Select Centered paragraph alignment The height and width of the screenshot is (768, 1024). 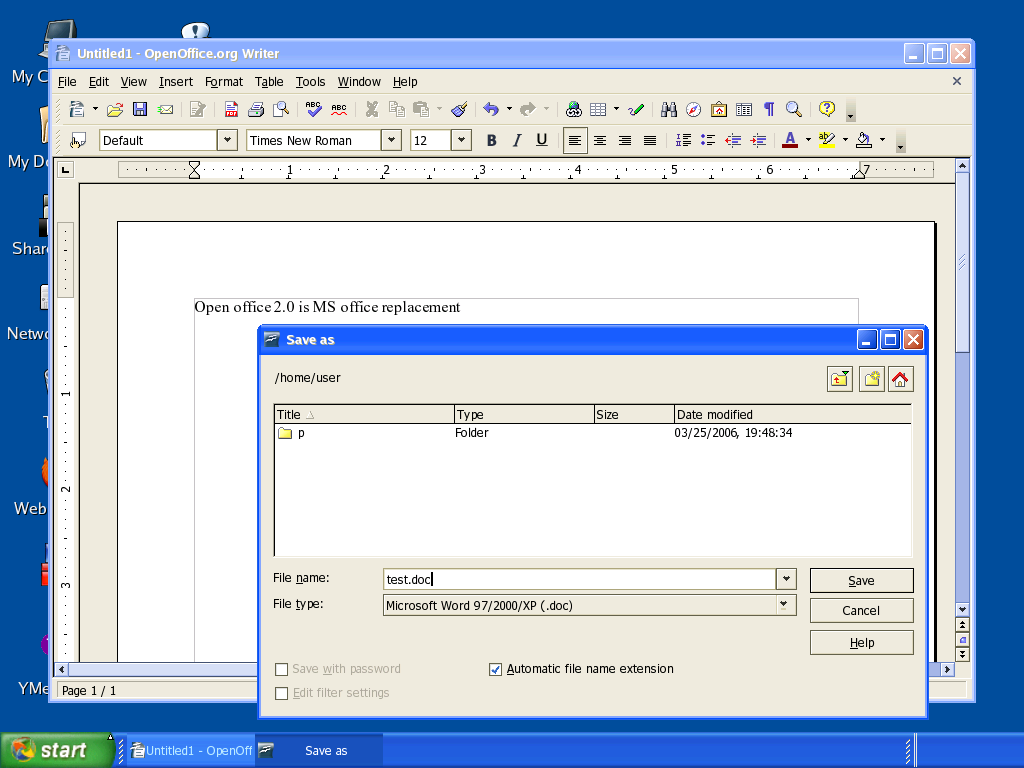[x=600, y=140]
